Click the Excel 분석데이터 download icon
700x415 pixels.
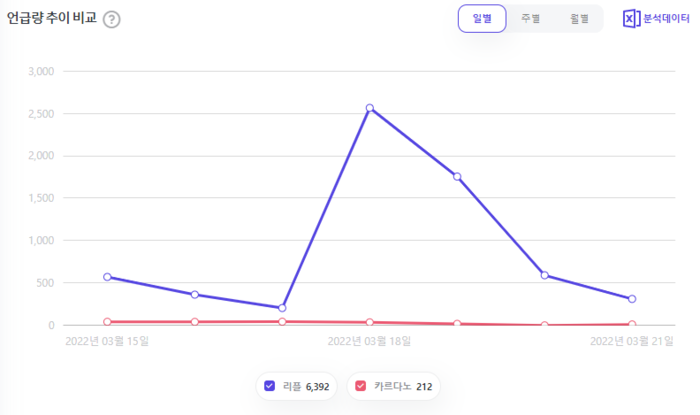point(630,19)
